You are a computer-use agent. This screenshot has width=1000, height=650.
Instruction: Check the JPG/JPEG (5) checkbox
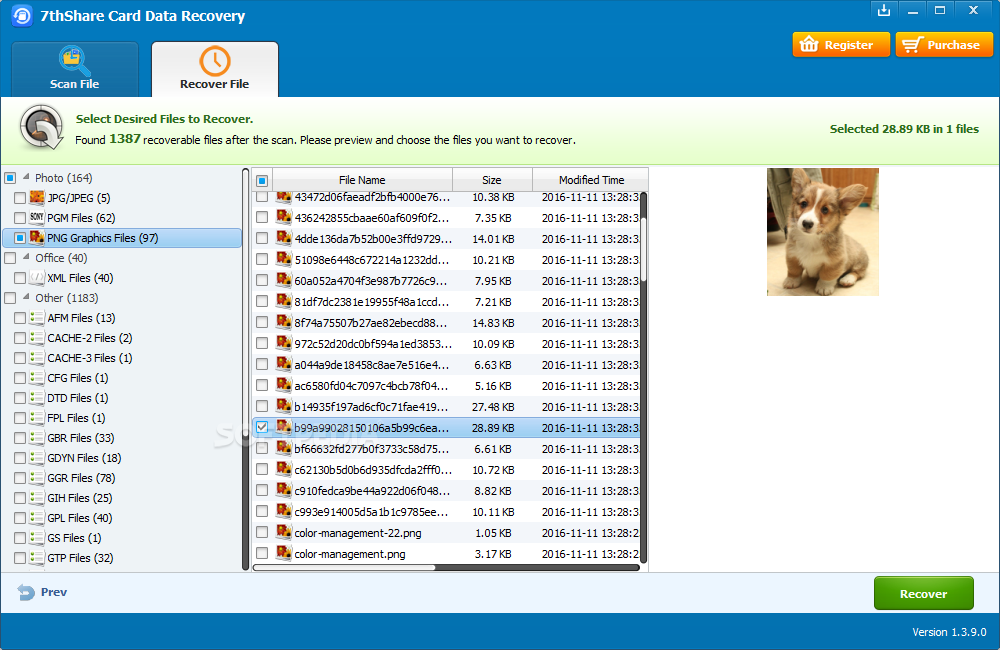tap(20, 198)
